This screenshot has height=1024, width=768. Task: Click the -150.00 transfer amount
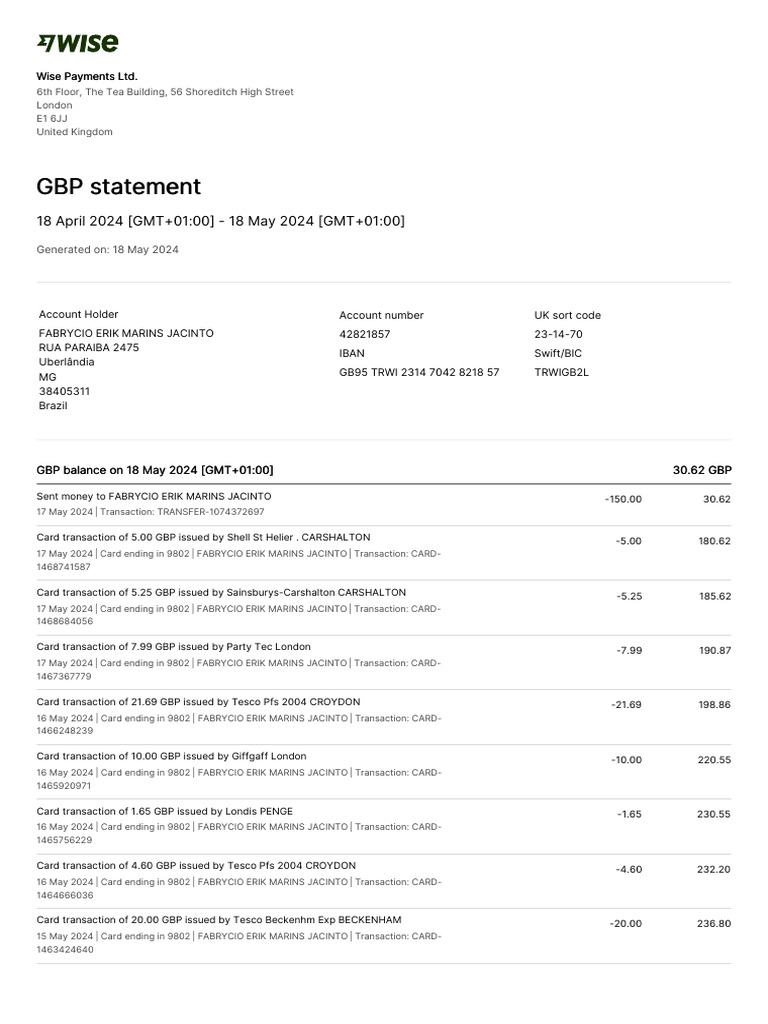[x=623, y=499]
